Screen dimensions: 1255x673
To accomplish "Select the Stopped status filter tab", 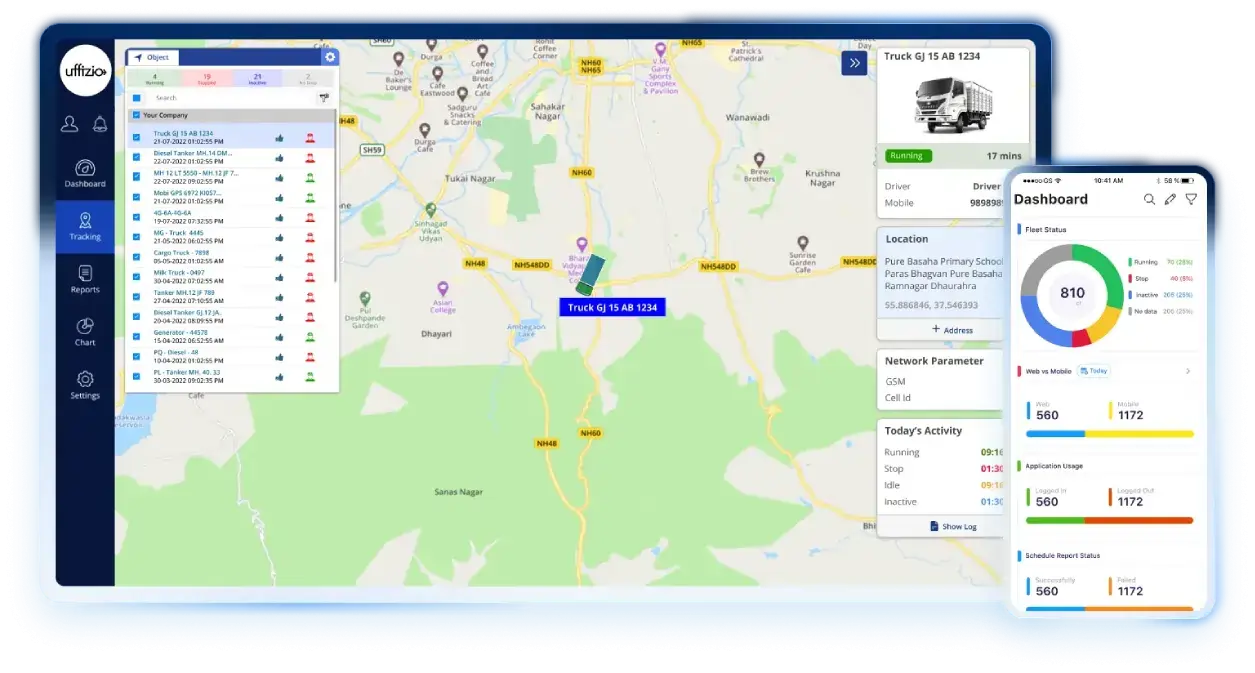I will click(207, 78).
